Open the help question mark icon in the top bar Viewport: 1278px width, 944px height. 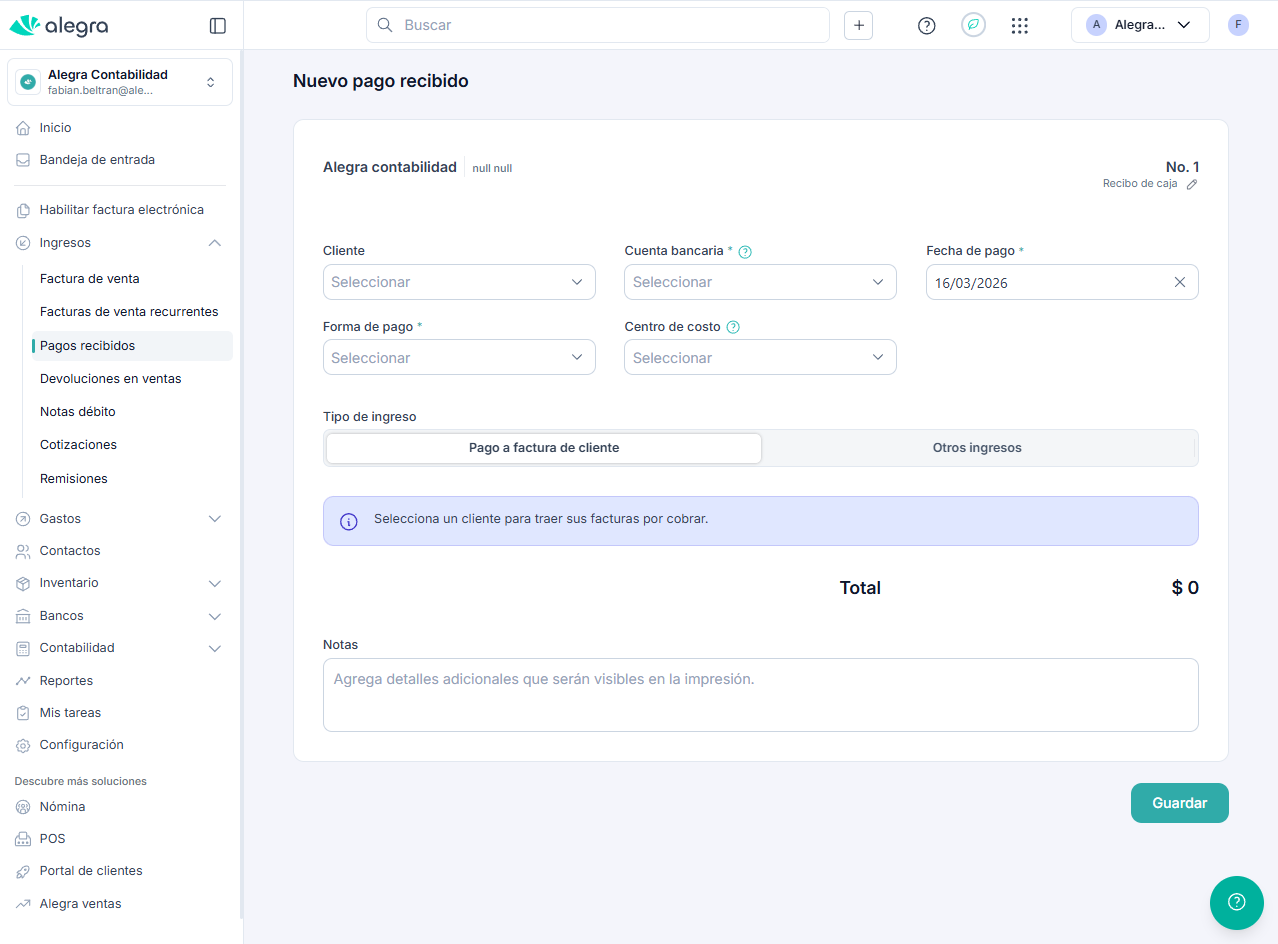[x=926, y=26]
